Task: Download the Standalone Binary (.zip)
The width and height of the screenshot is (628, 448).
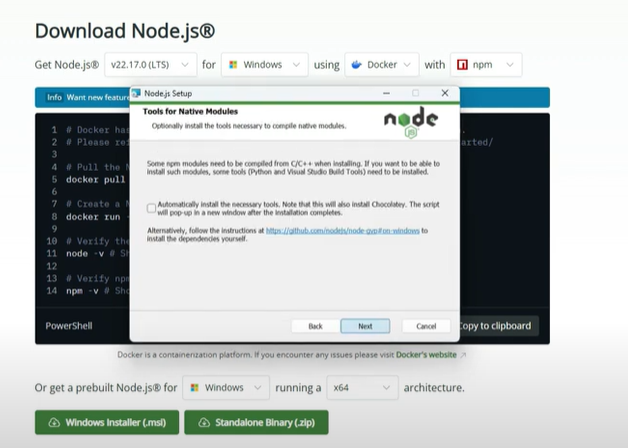Action: (256, 422)
